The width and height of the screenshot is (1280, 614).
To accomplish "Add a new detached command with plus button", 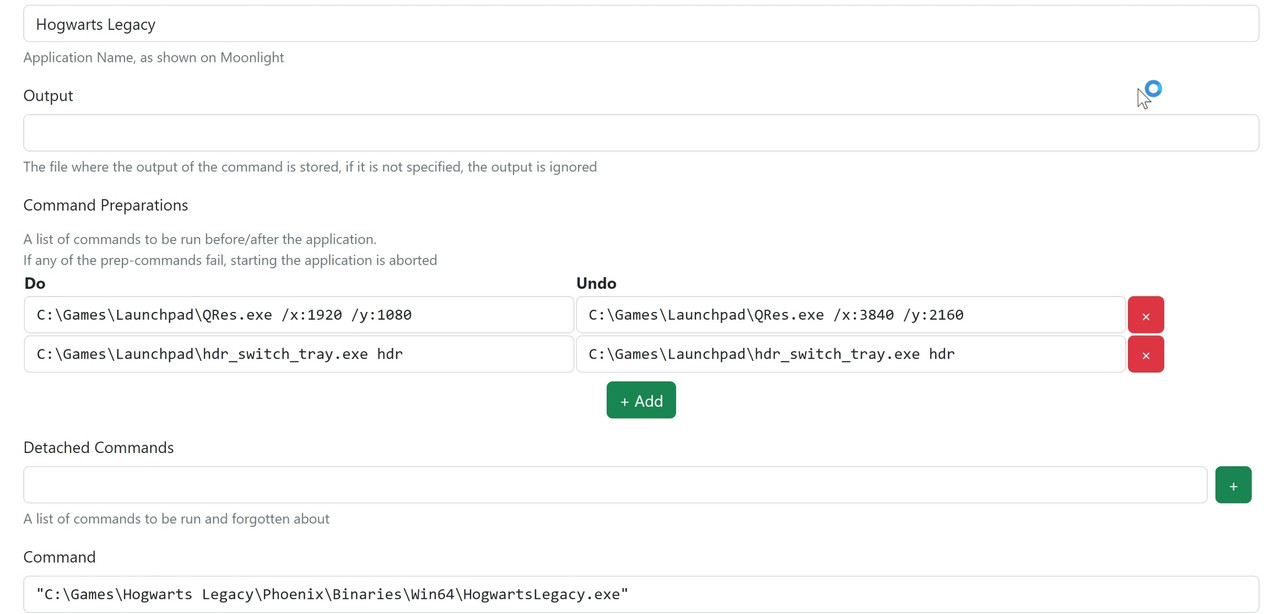I will tap(1233, 485).
